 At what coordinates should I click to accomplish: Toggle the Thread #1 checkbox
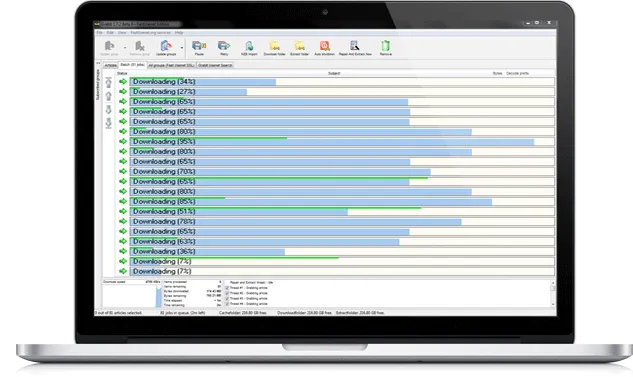(x=227, y=288)
